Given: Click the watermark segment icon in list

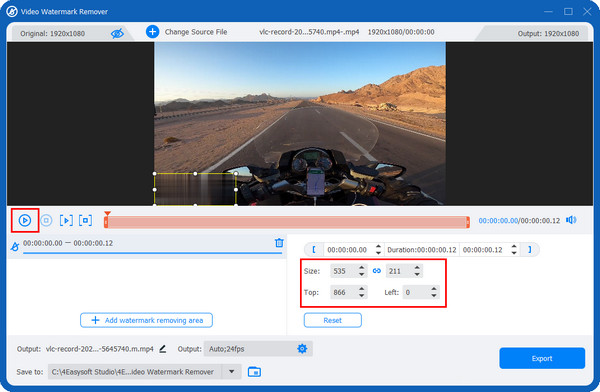Looking at the screenshot, I should (15, 247).
